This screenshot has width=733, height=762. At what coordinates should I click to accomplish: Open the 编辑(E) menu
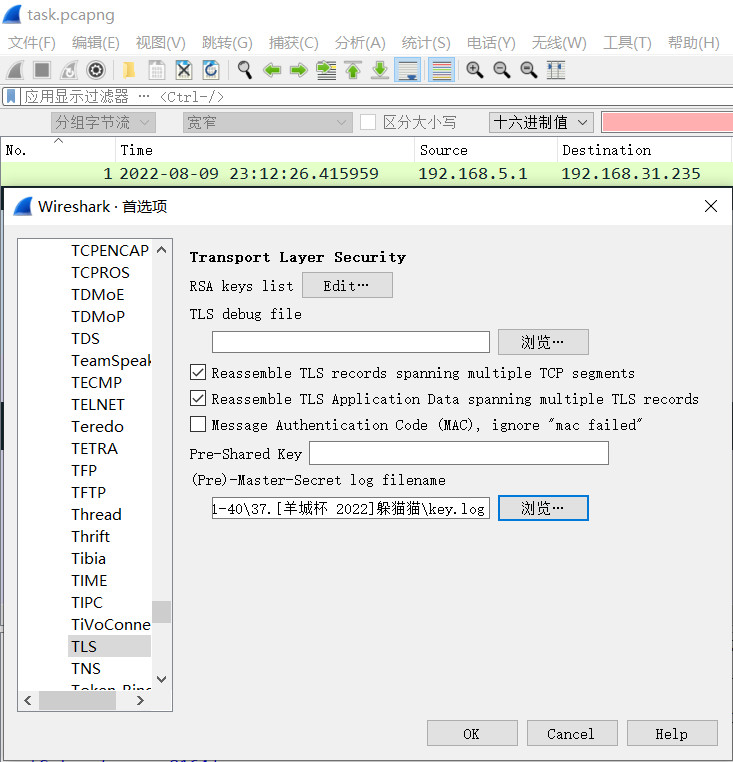tap(96, 43)
